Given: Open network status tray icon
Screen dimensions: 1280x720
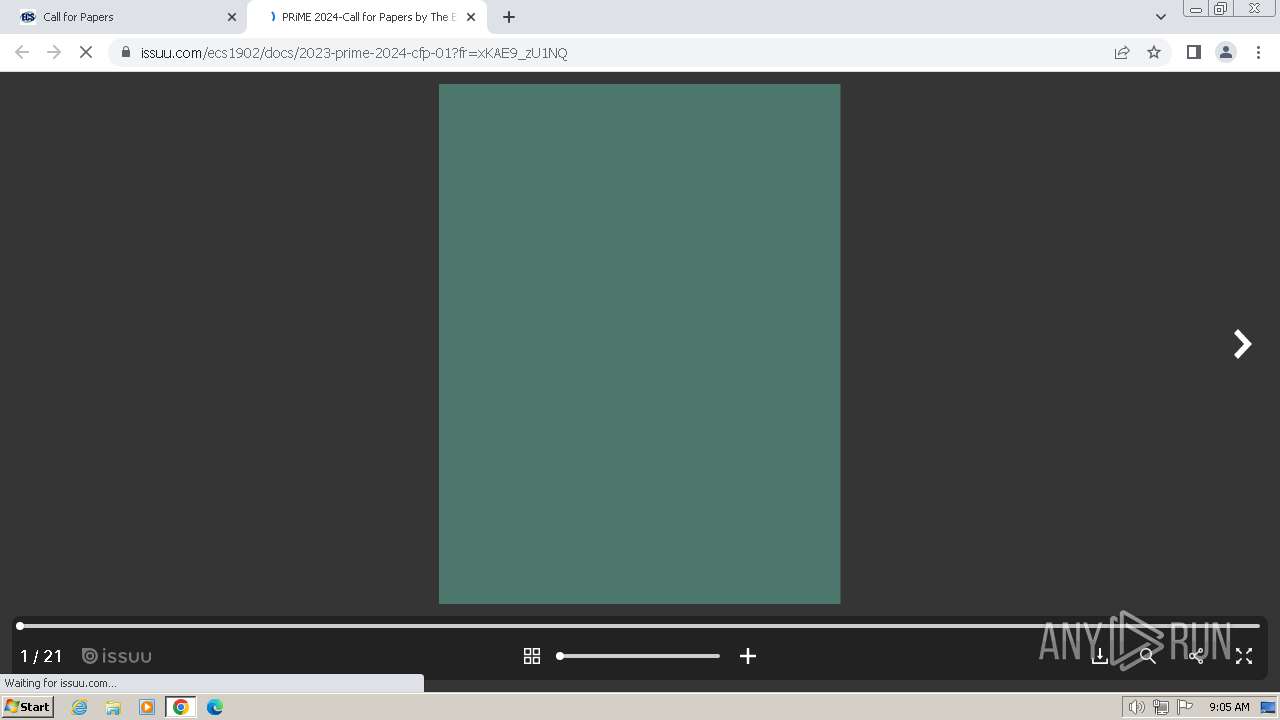Looking at the screenshot, I should (1161, 707).
